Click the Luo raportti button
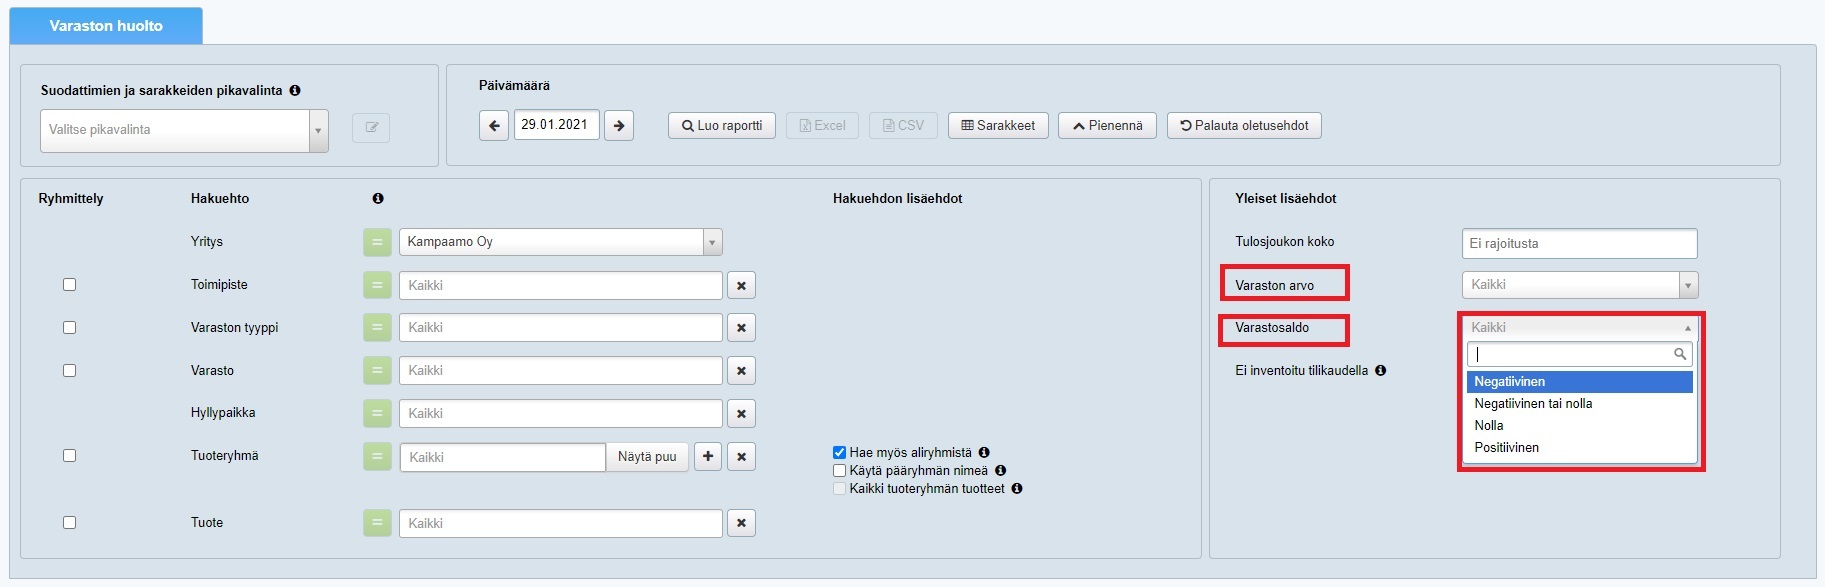This screenshot has height=587, width=1825. (x=721, y=126)
